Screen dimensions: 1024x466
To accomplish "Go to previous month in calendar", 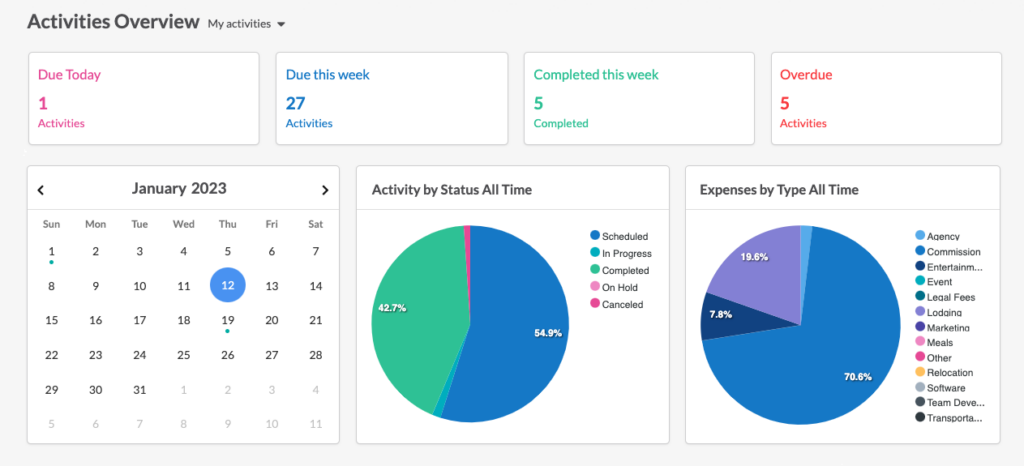I will [40, 190].
